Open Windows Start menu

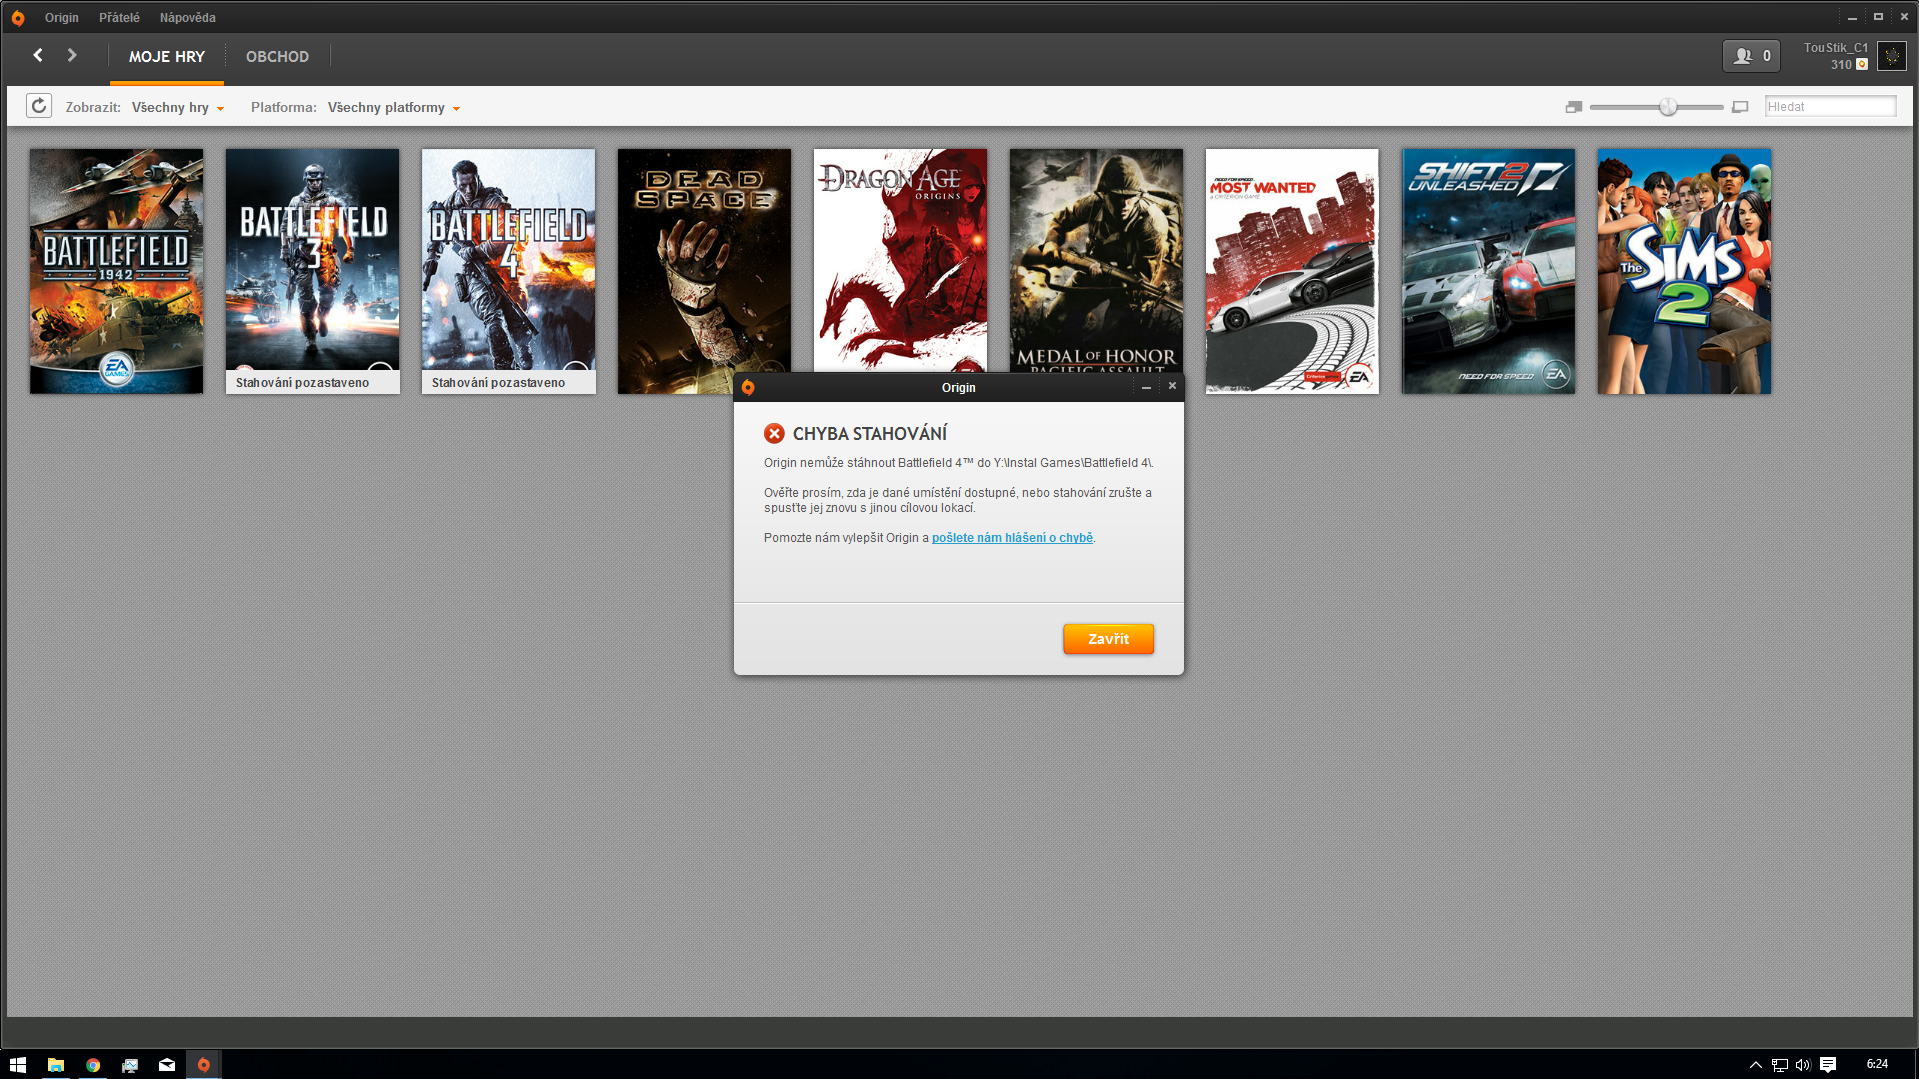18,1065
